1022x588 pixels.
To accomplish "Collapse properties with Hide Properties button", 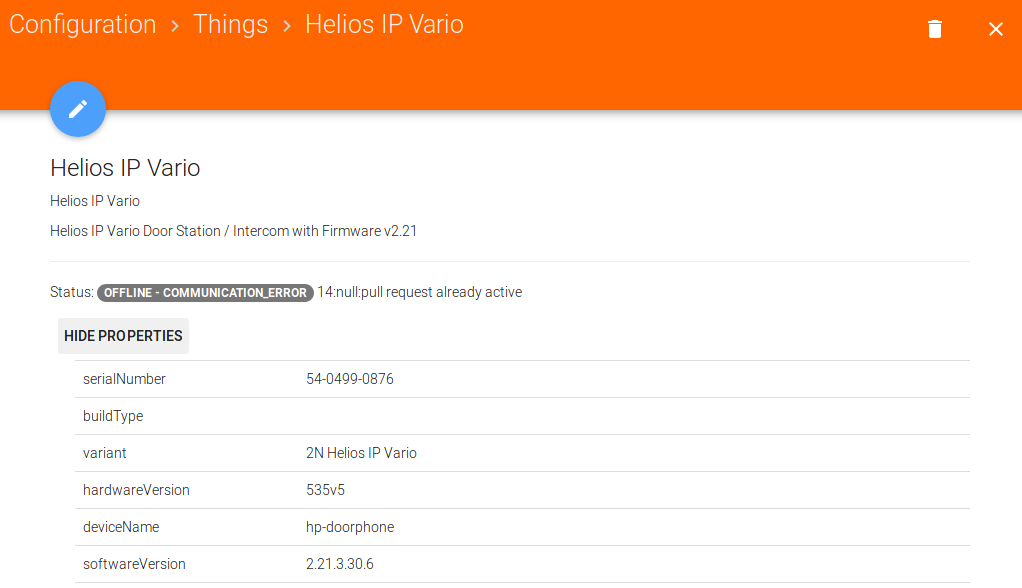I will 123,336.
